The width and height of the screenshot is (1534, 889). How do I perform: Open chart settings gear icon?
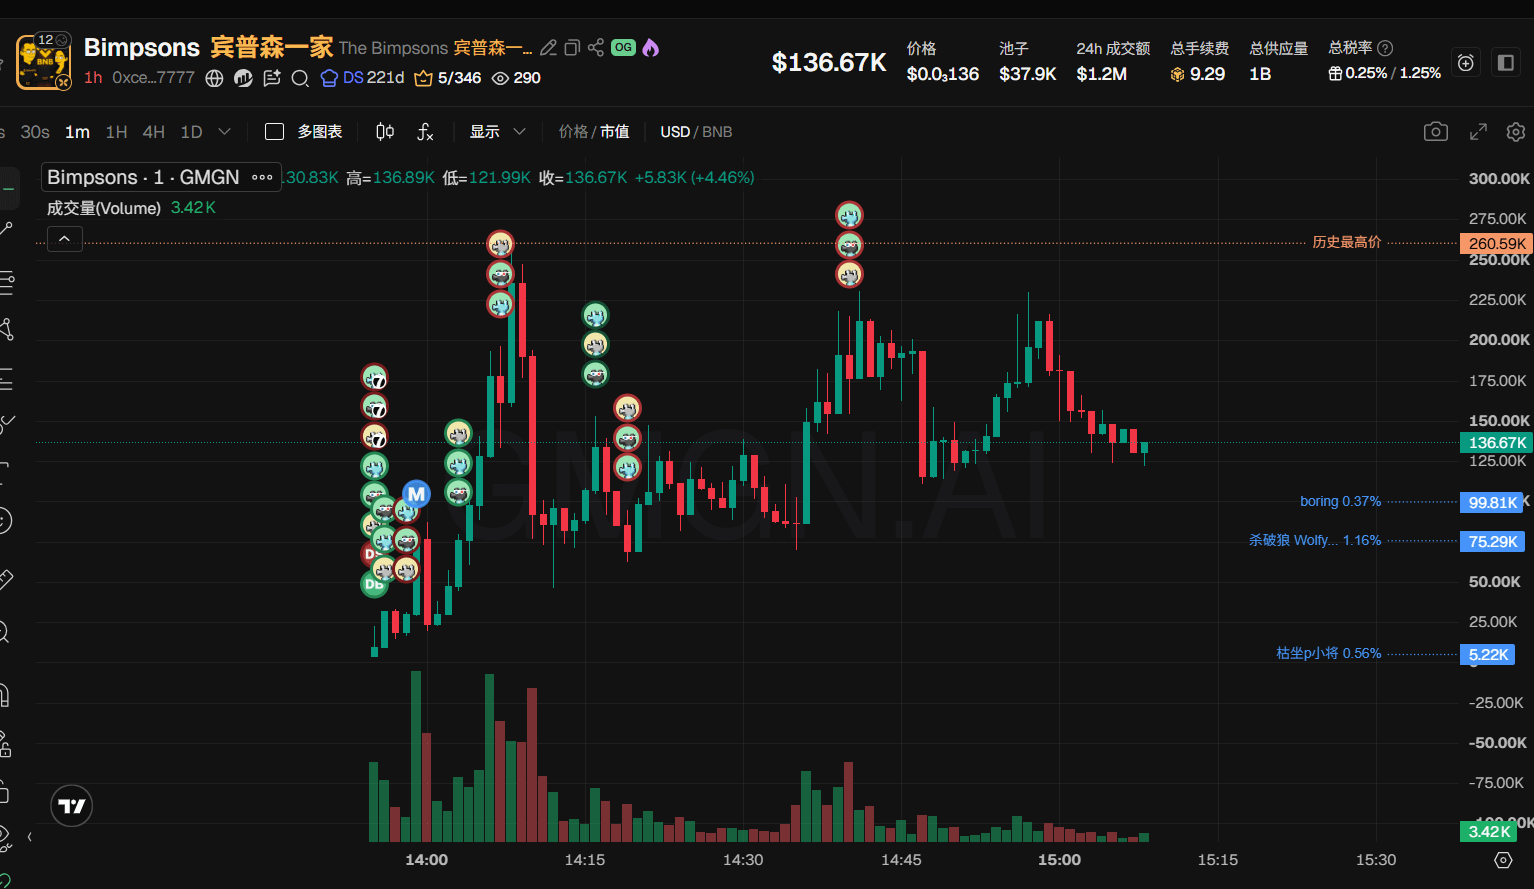[x=1516, y=132]
